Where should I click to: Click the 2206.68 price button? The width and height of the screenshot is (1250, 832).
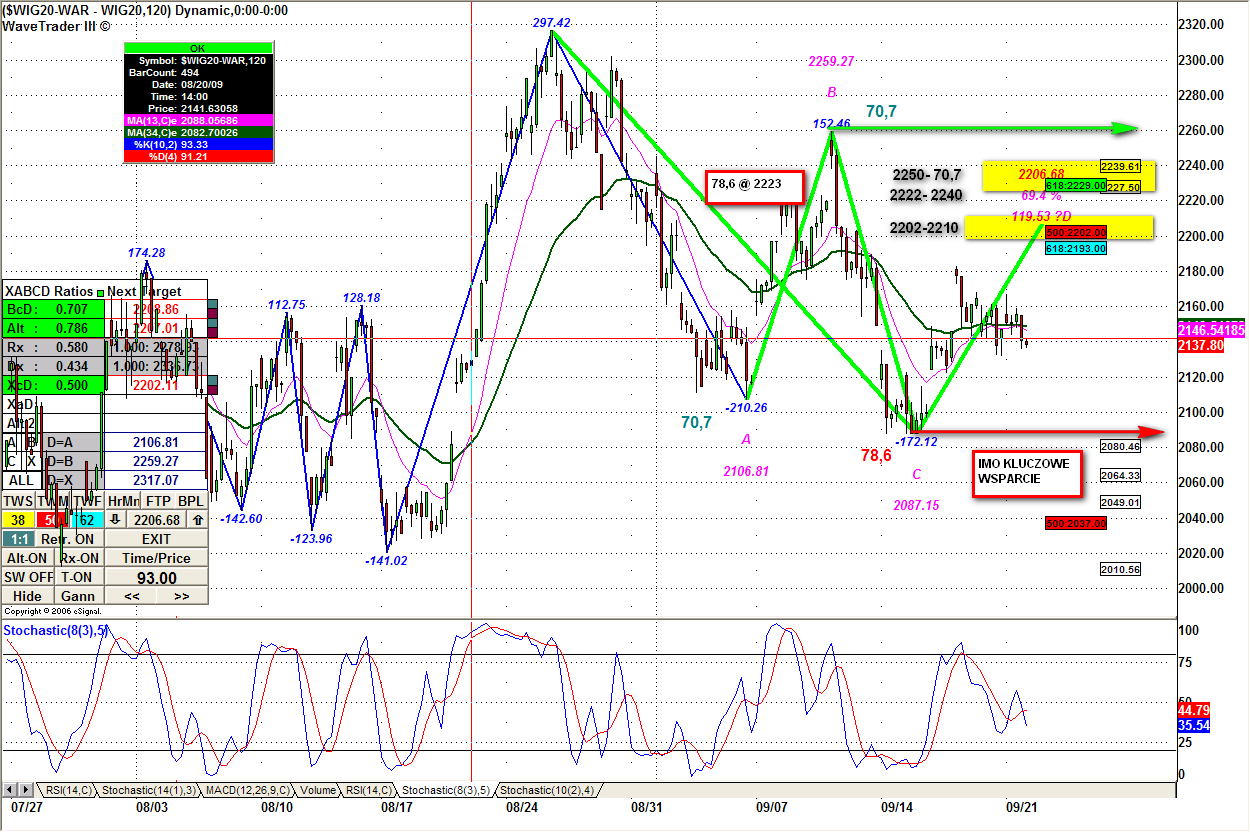pyautogui.click(x=156, y=519)
